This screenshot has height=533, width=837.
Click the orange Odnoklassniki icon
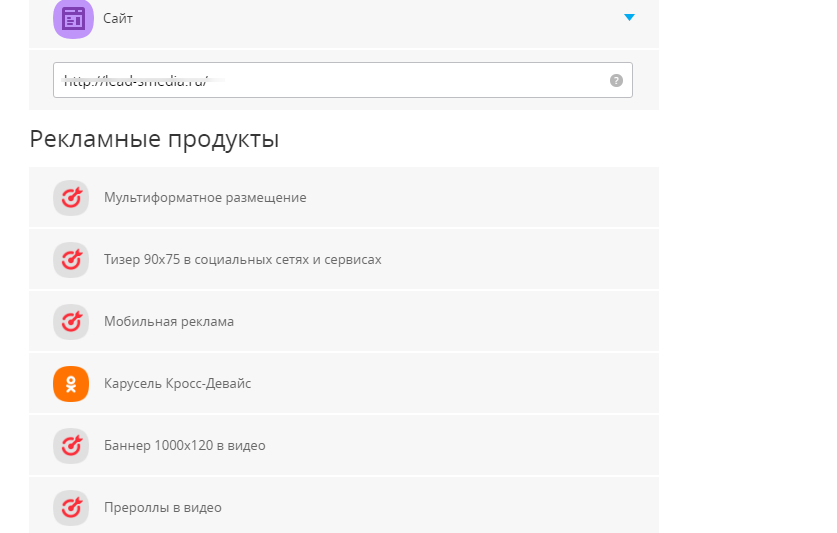click(71, 383)
